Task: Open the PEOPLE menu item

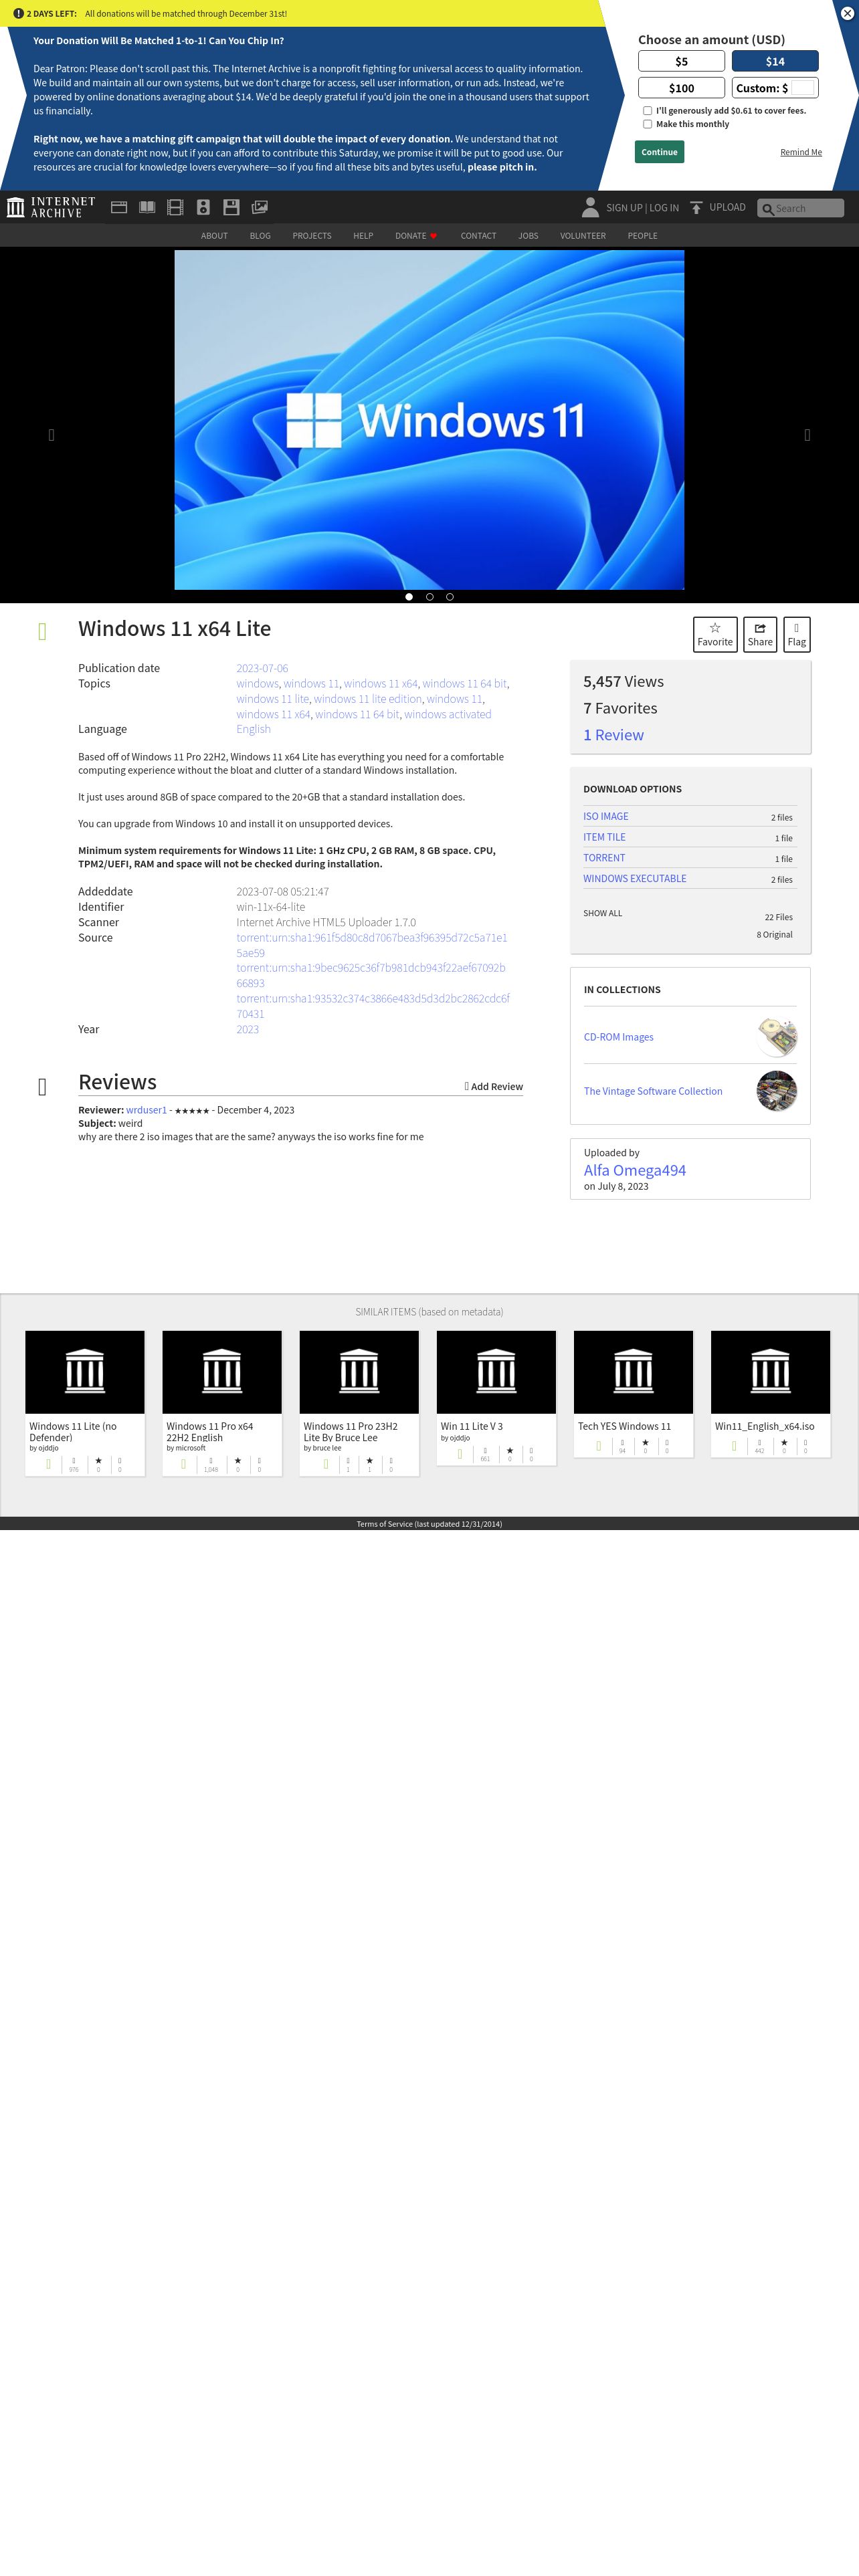Action: [x=642, y=236]
